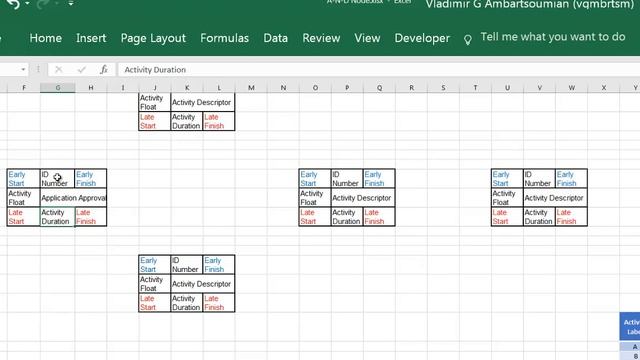Click Early Finish cell in column H

click(91, 179)
